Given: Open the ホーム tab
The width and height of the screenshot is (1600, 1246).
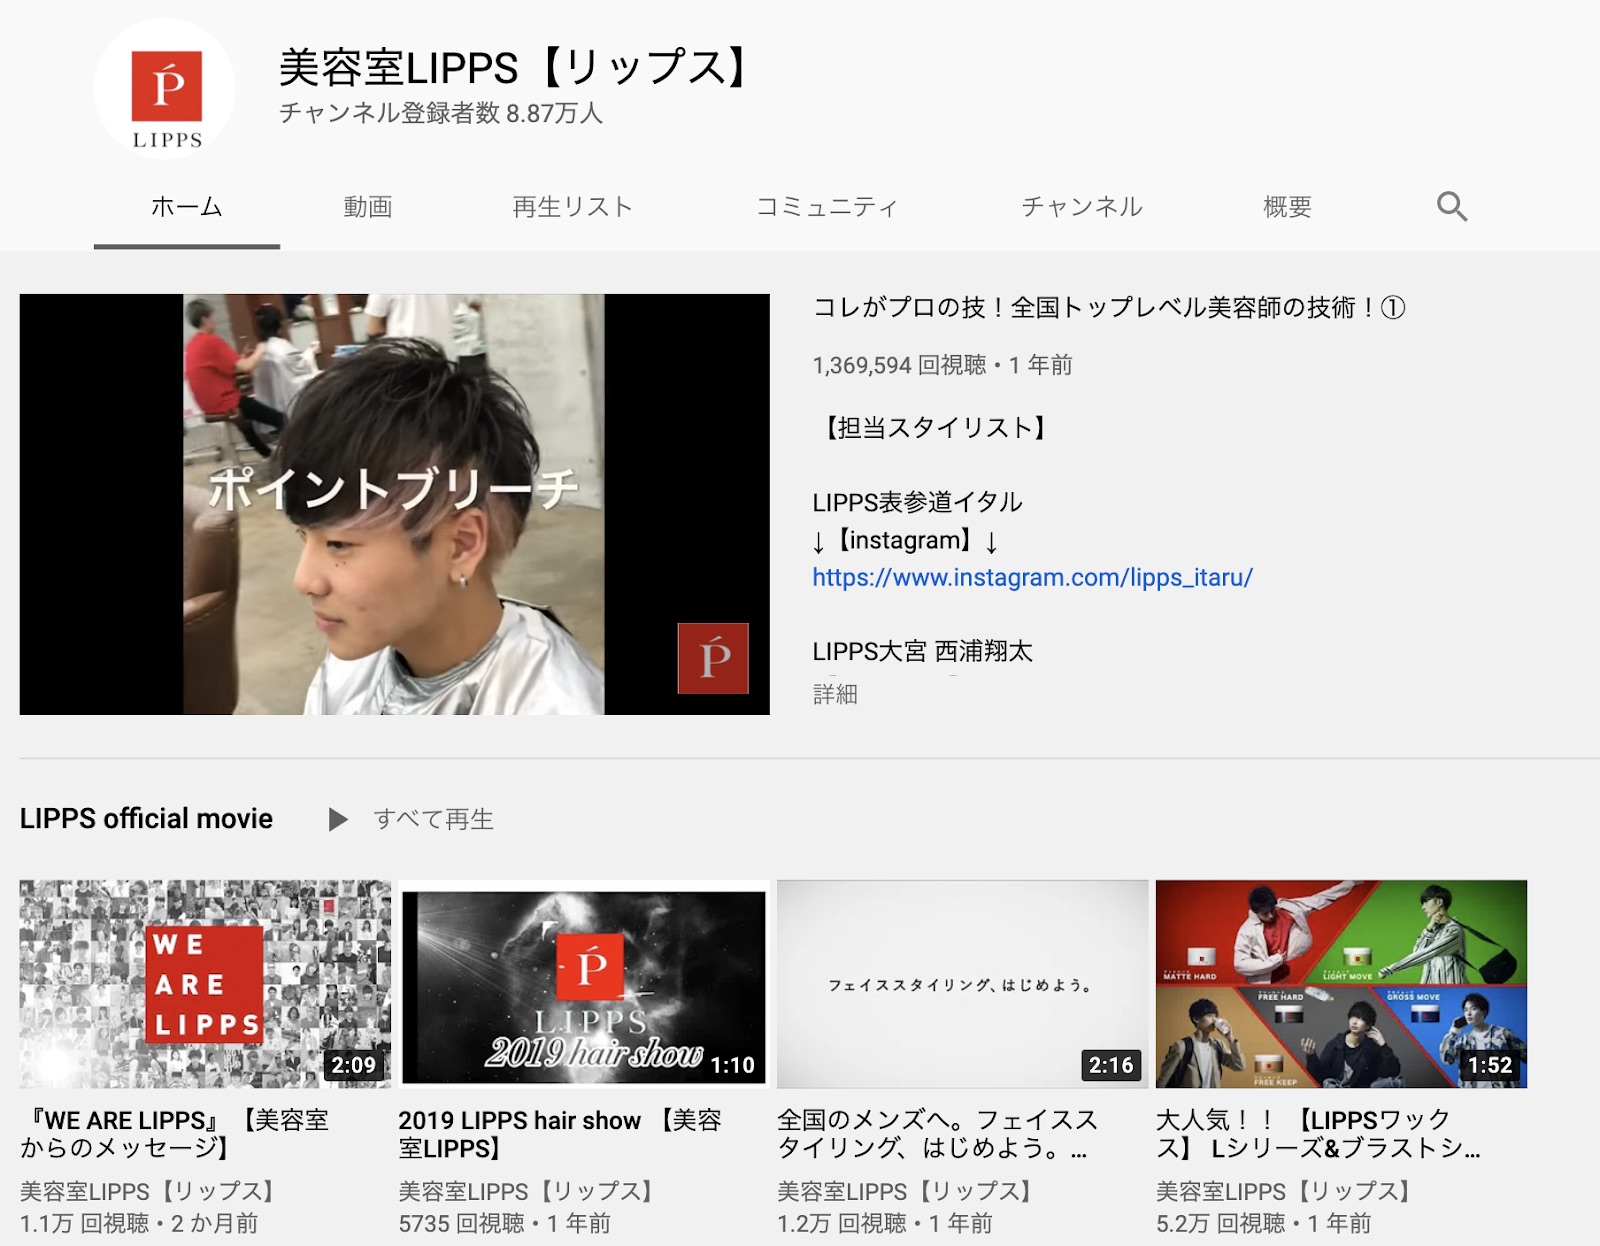Looking at the screenshot, I should (x=186, y=207).
